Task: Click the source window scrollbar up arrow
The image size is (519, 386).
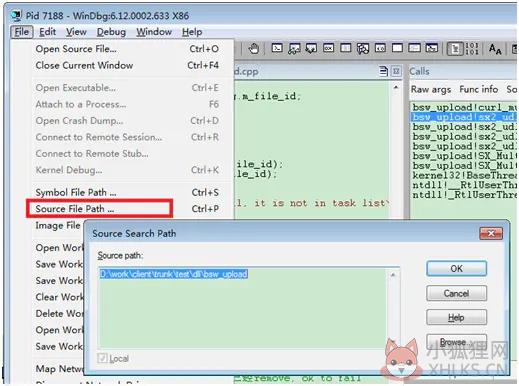Action: pos(396,88)
